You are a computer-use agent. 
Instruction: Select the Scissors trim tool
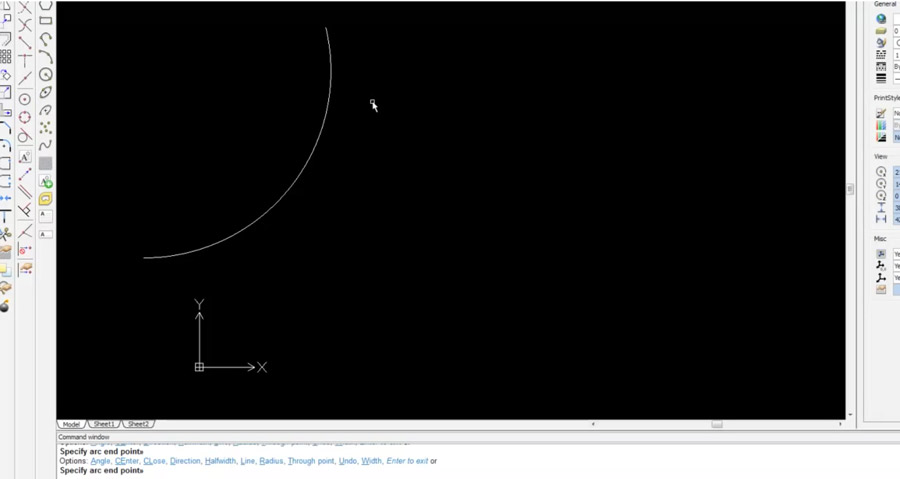point(6,234)
